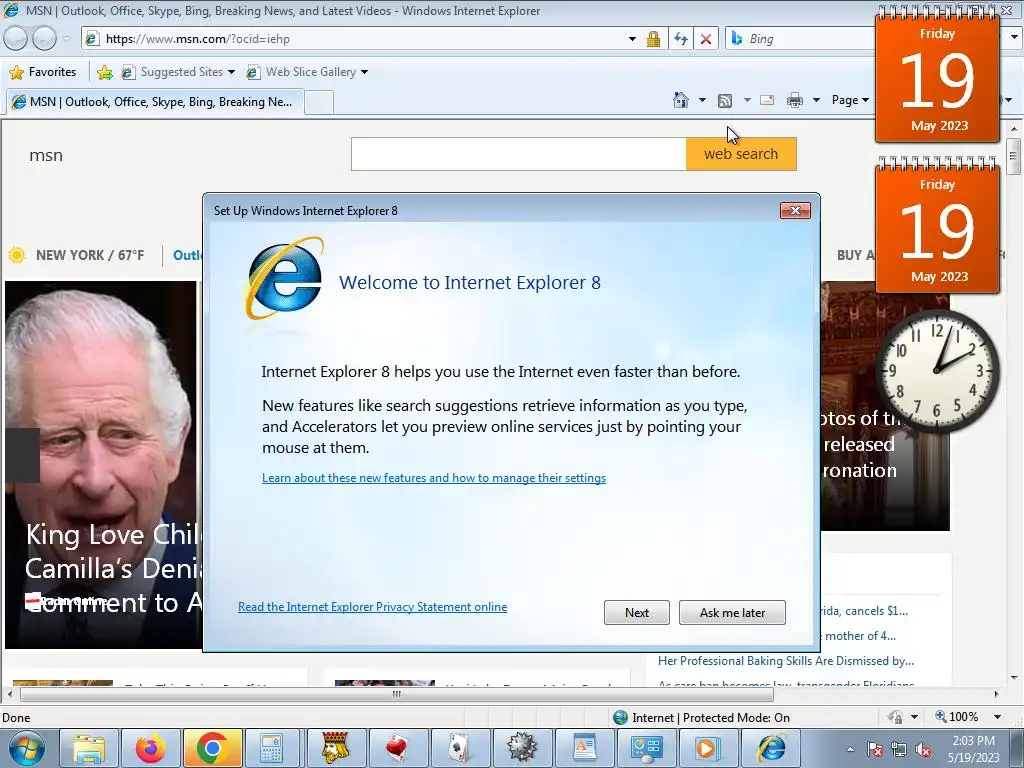Open the Hearts game on taskbar
Screen dimensions: 1024x768
(398, 748)
